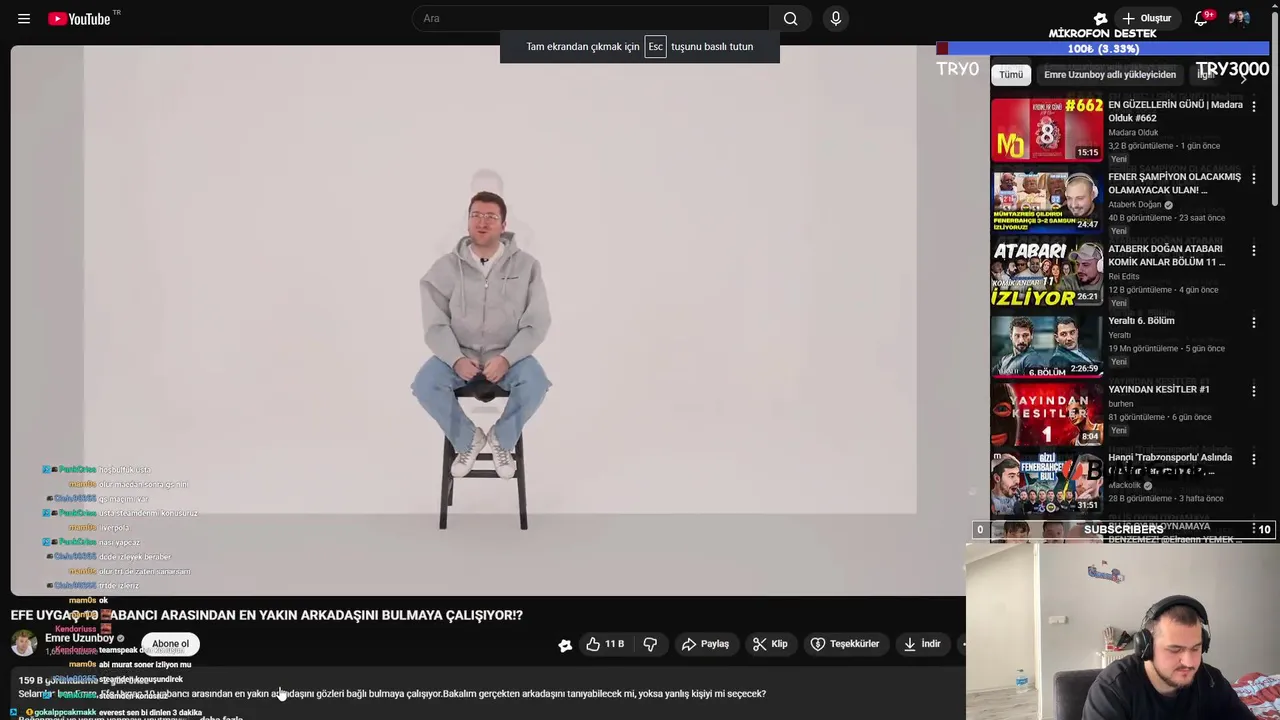Click the Paylaş share button

[x=705, y=644]
